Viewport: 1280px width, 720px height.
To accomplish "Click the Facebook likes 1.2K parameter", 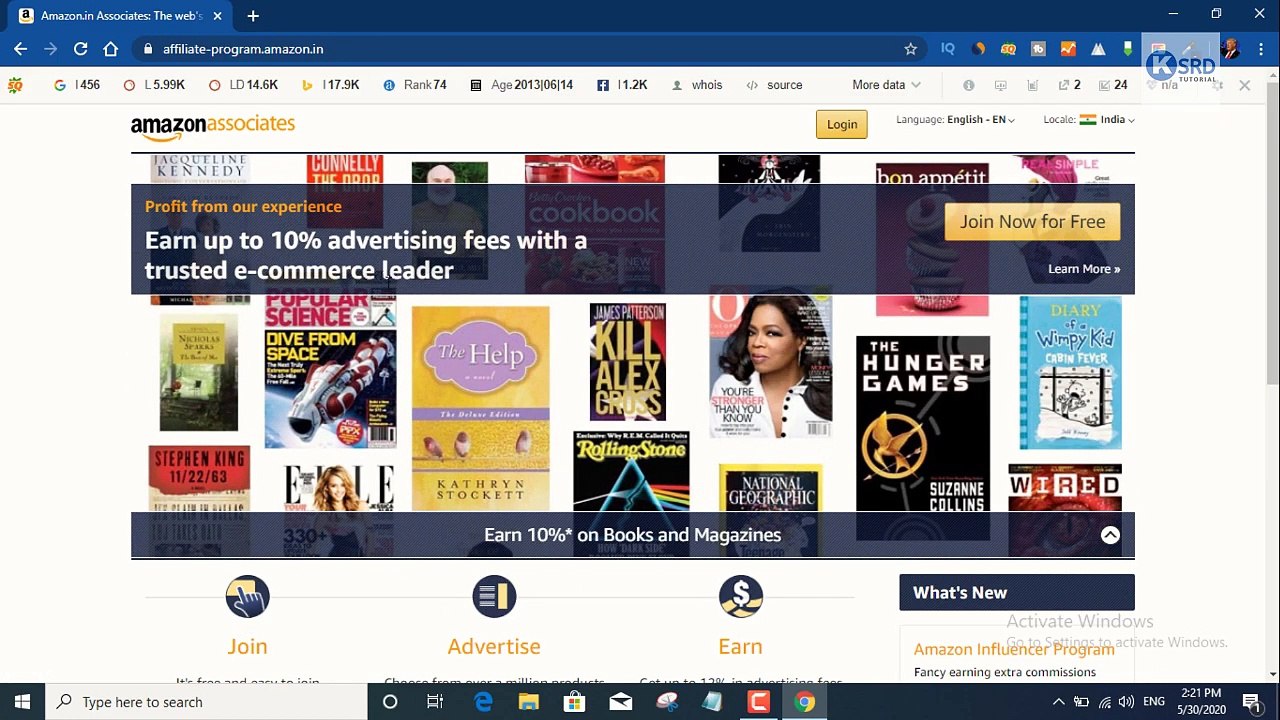I will coord(622,85).
